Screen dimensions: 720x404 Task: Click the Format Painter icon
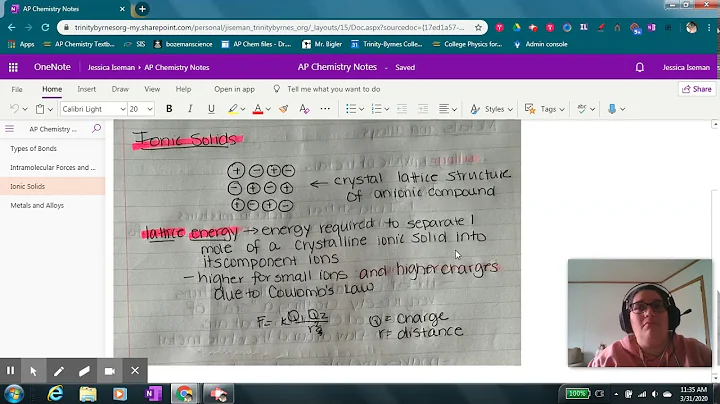tap(283, 109)
